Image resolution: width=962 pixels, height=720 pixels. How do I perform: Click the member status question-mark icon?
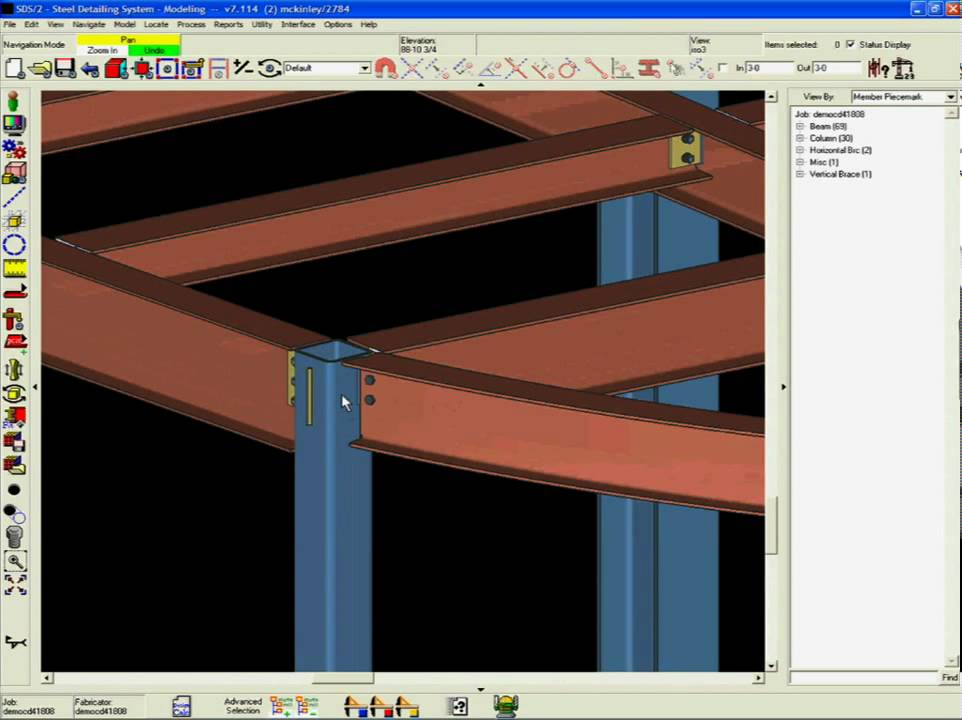click(879, 68)
